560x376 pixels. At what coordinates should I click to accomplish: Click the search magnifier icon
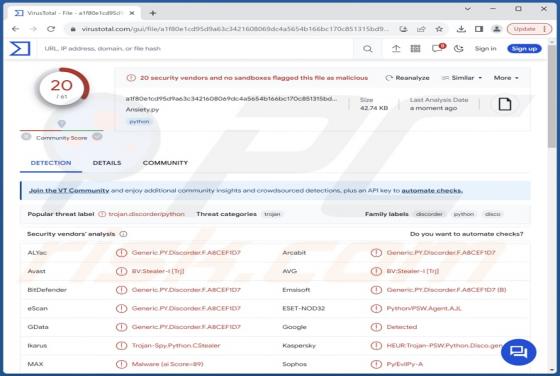click(368, 49)
